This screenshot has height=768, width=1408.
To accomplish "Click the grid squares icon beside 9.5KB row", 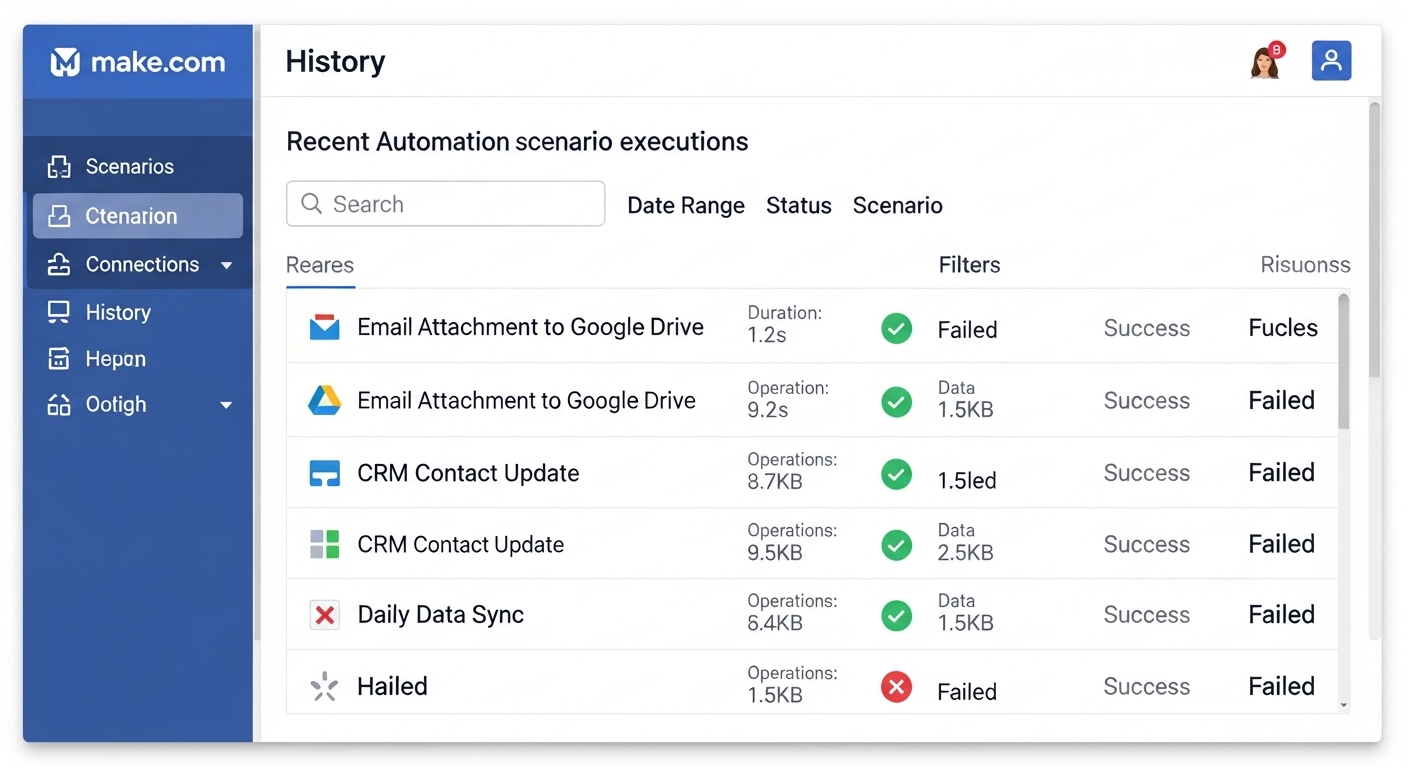I will click(x=324, y=545).
